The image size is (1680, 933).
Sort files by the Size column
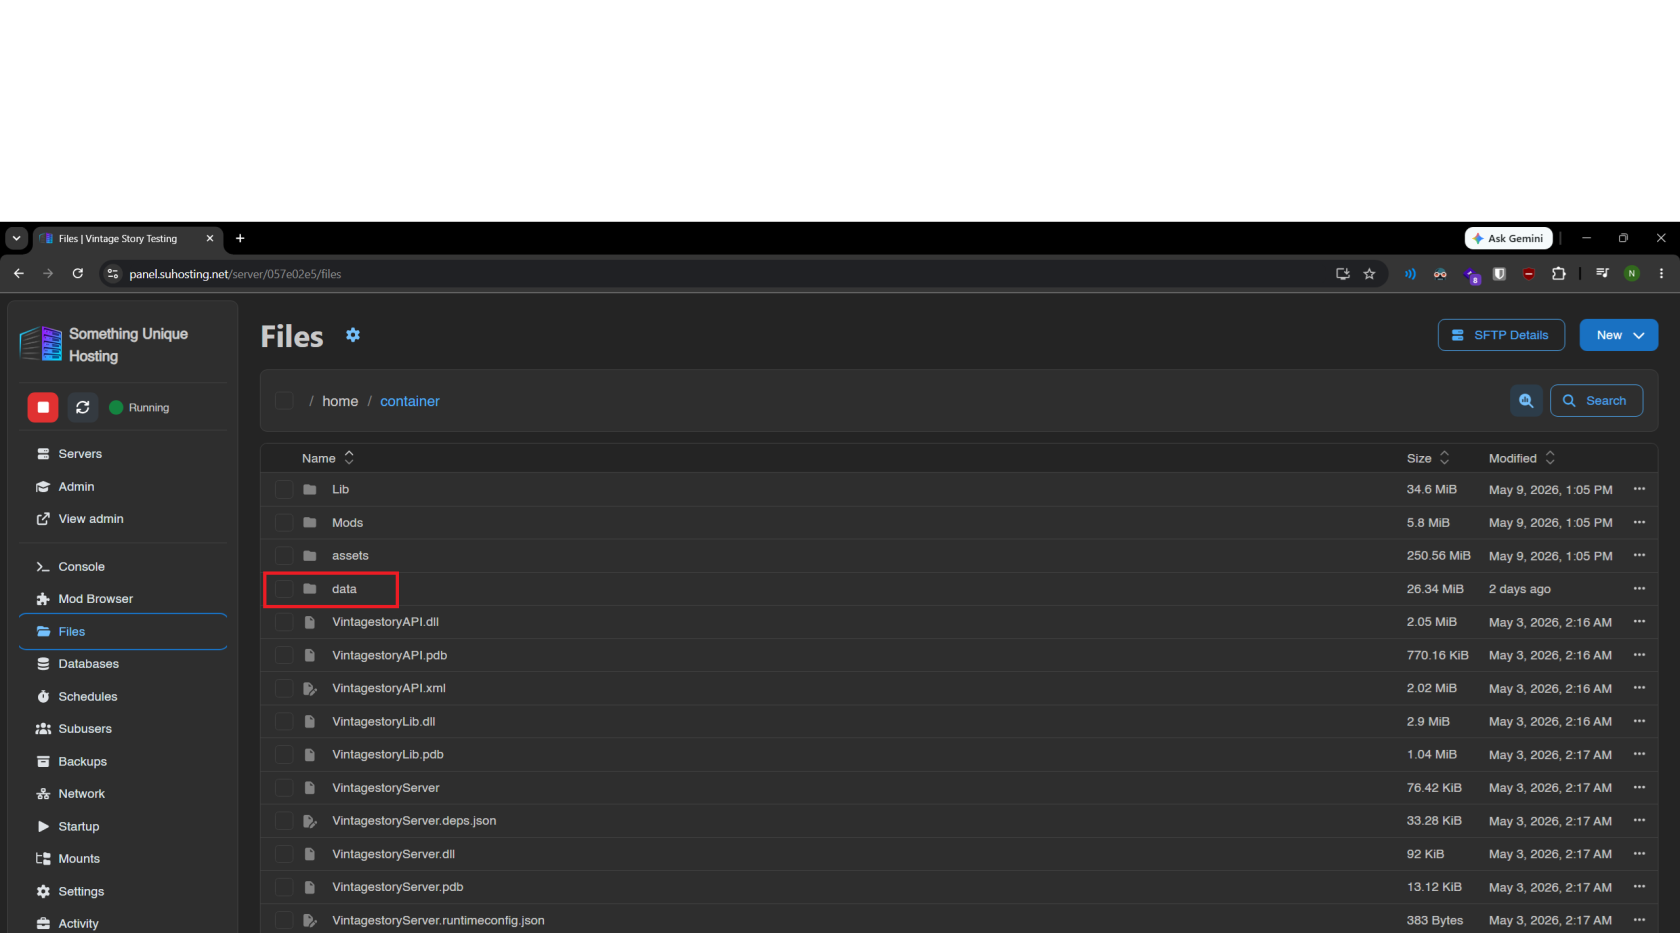coord(1428,458)
